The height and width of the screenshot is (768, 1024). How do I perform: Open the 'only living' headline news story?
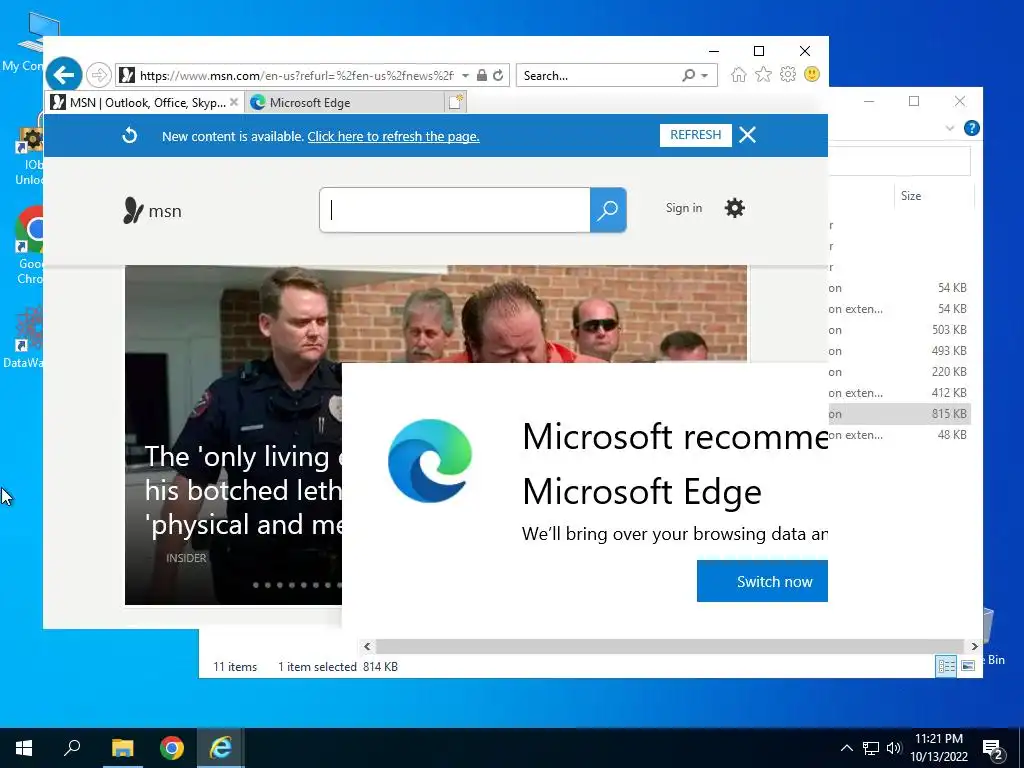coord(242,490)
